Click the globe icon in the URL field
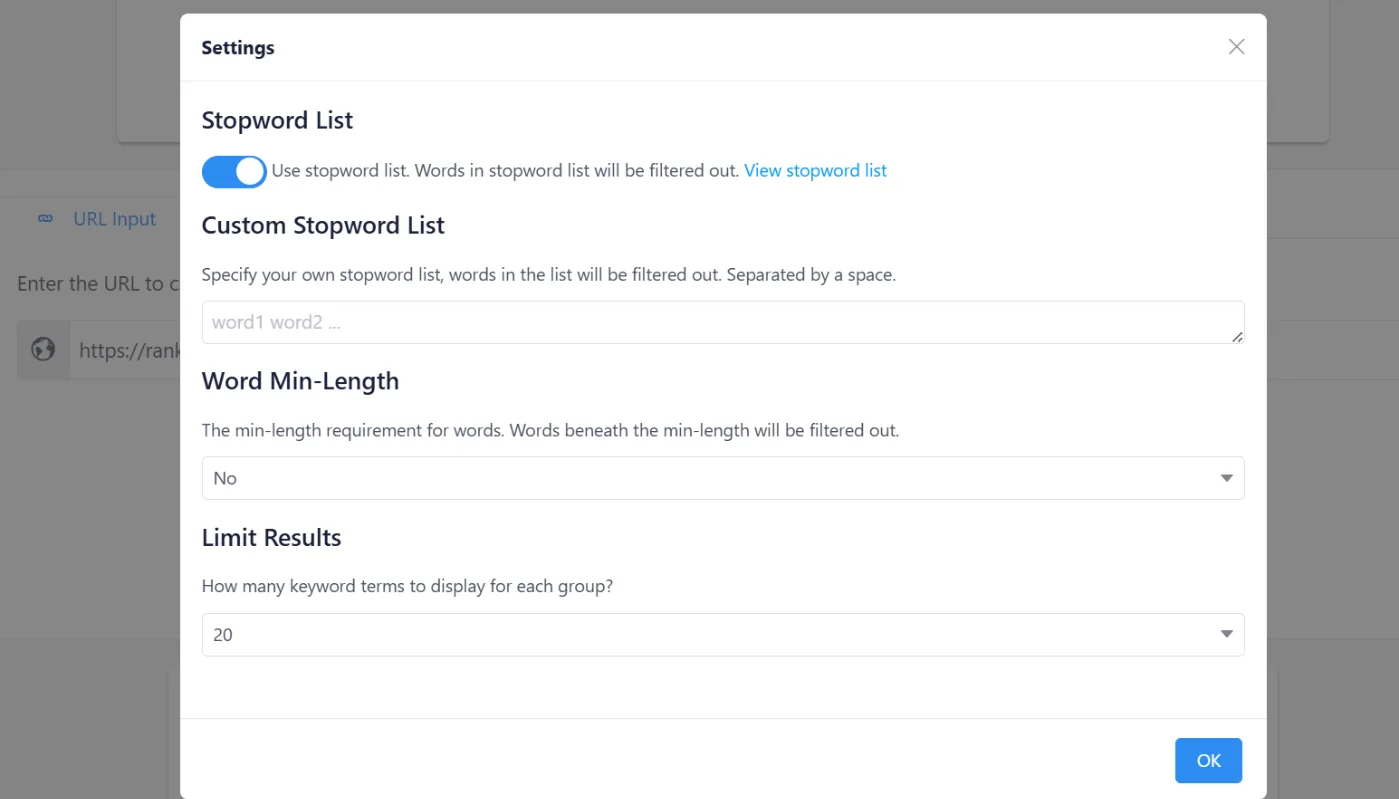Viewport: 1399px width, 799px height. [41, 349]
